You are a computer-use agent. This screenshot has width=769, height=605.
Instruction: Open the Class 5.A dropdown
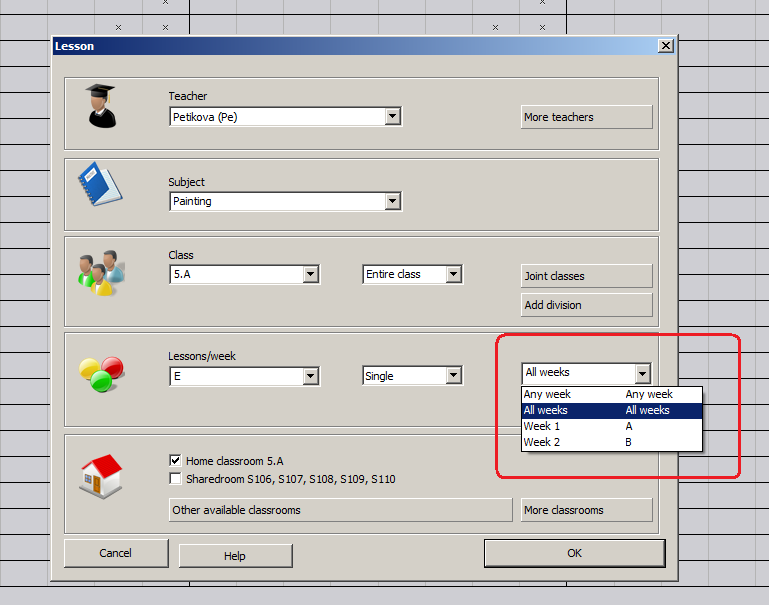(x=310, y=274)
